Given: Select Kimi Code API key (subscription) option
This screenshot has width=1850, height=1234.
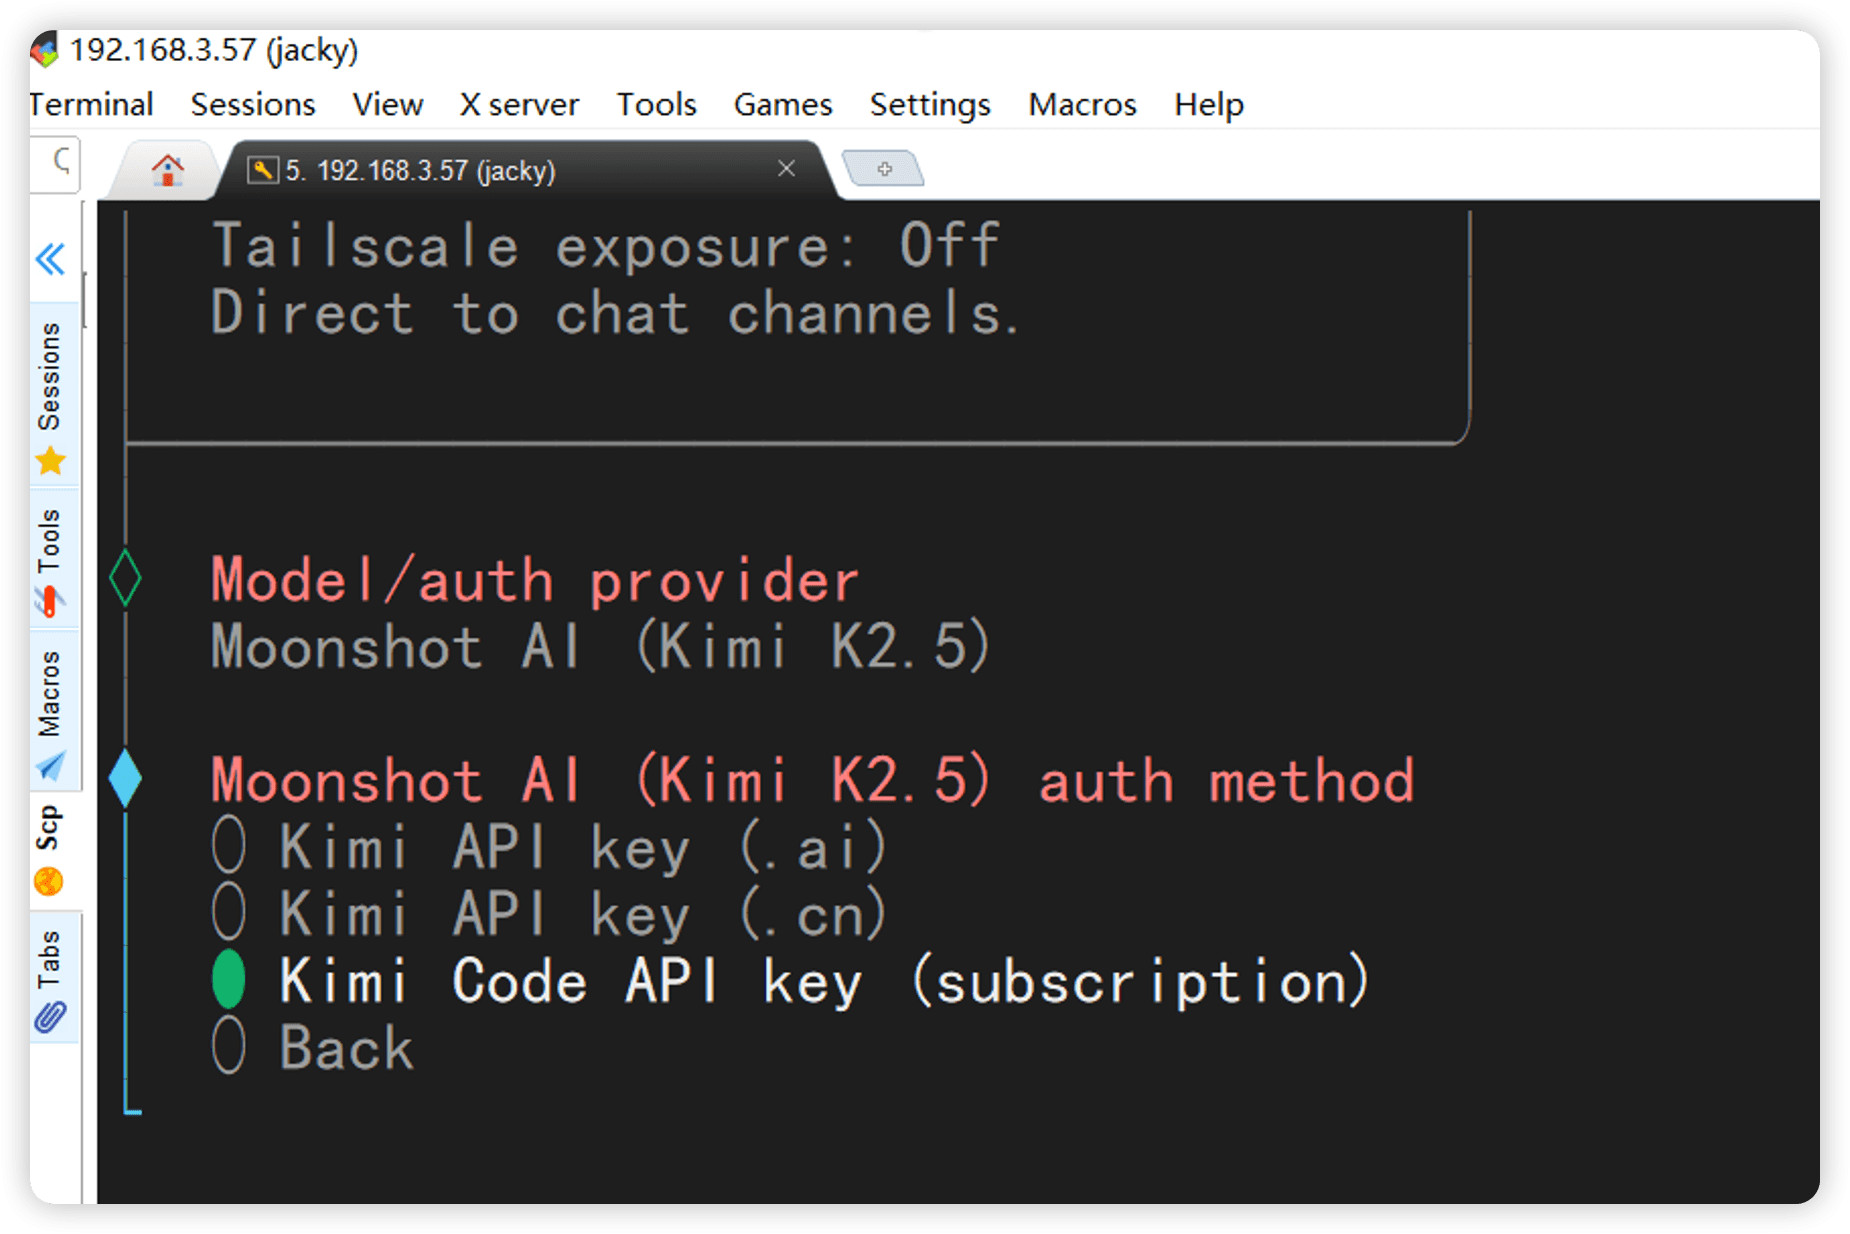Looking at the screenshot, I should coord(791,980).
